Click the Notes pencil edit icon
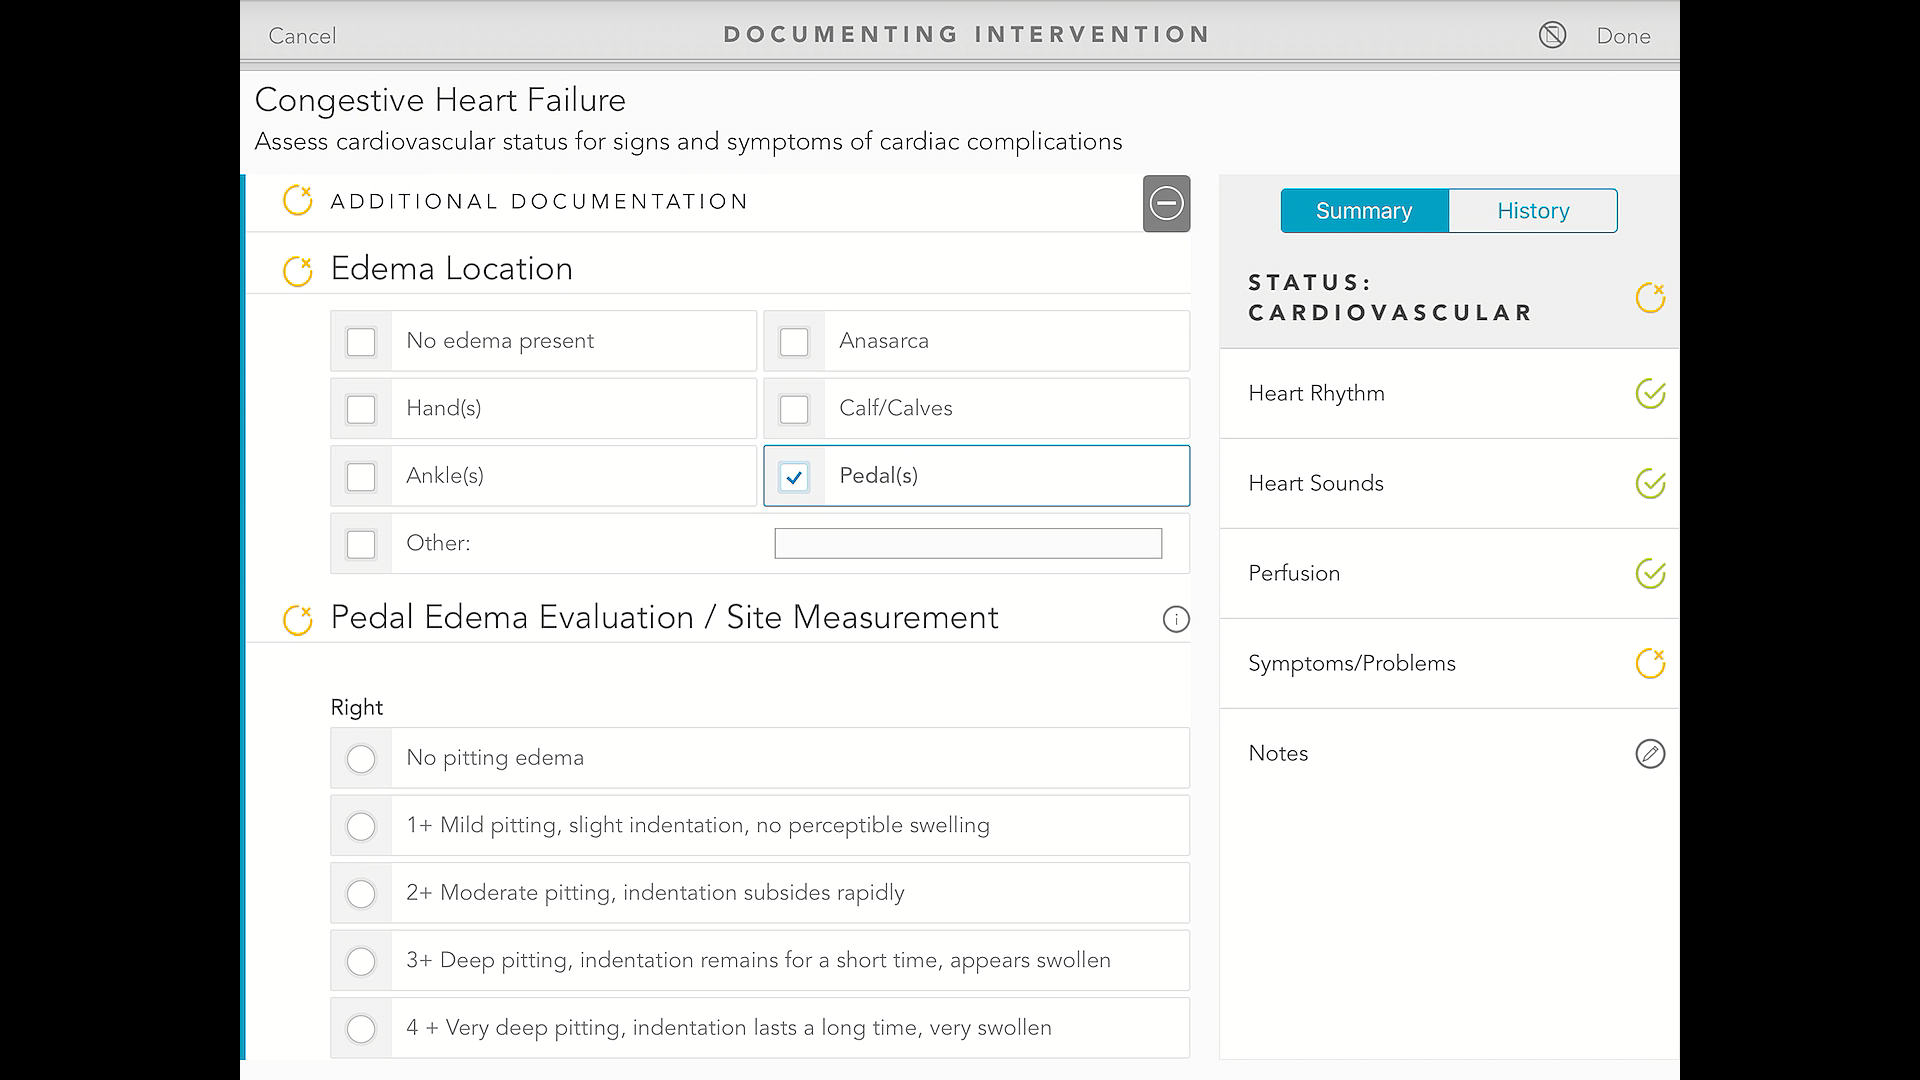This screenshot has width=1920, height=1080. (x=1649, y=753)
